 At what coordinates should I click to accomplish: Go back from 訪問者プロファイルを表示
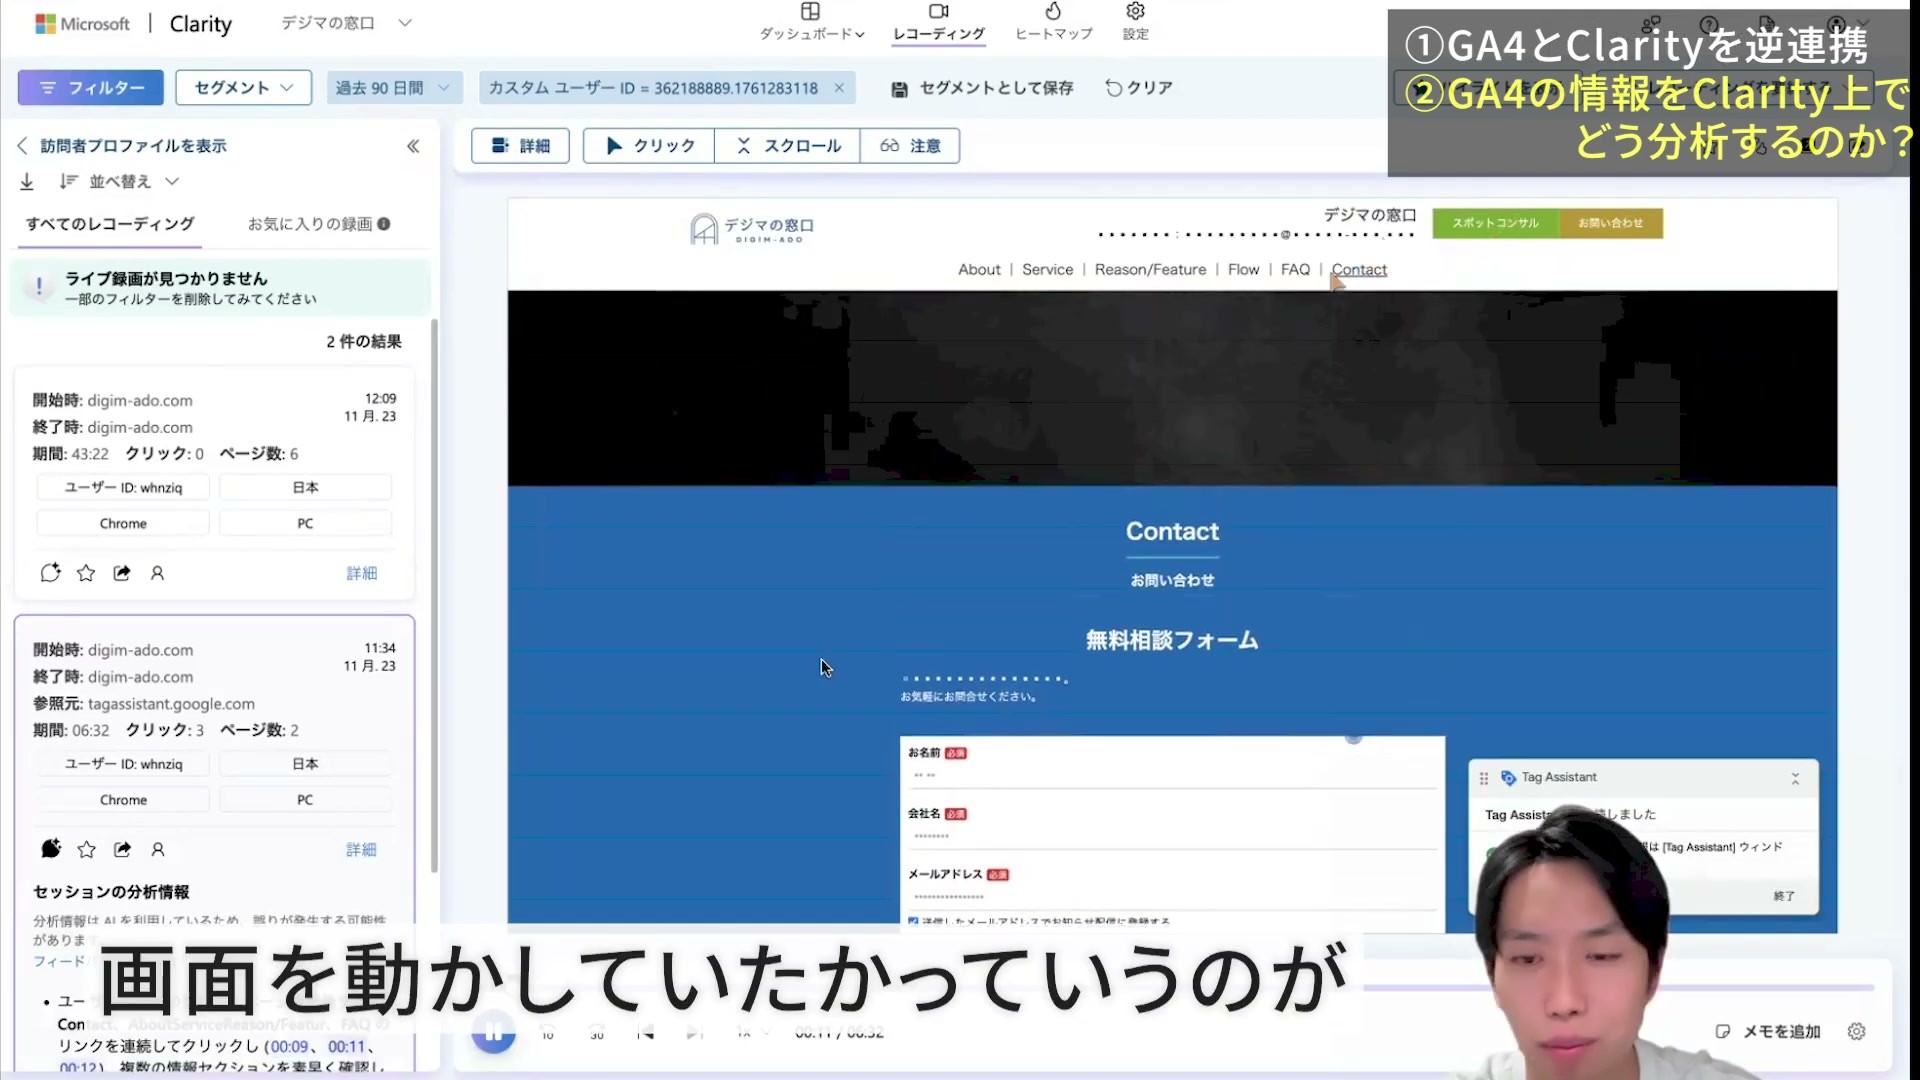coord(22,146)
